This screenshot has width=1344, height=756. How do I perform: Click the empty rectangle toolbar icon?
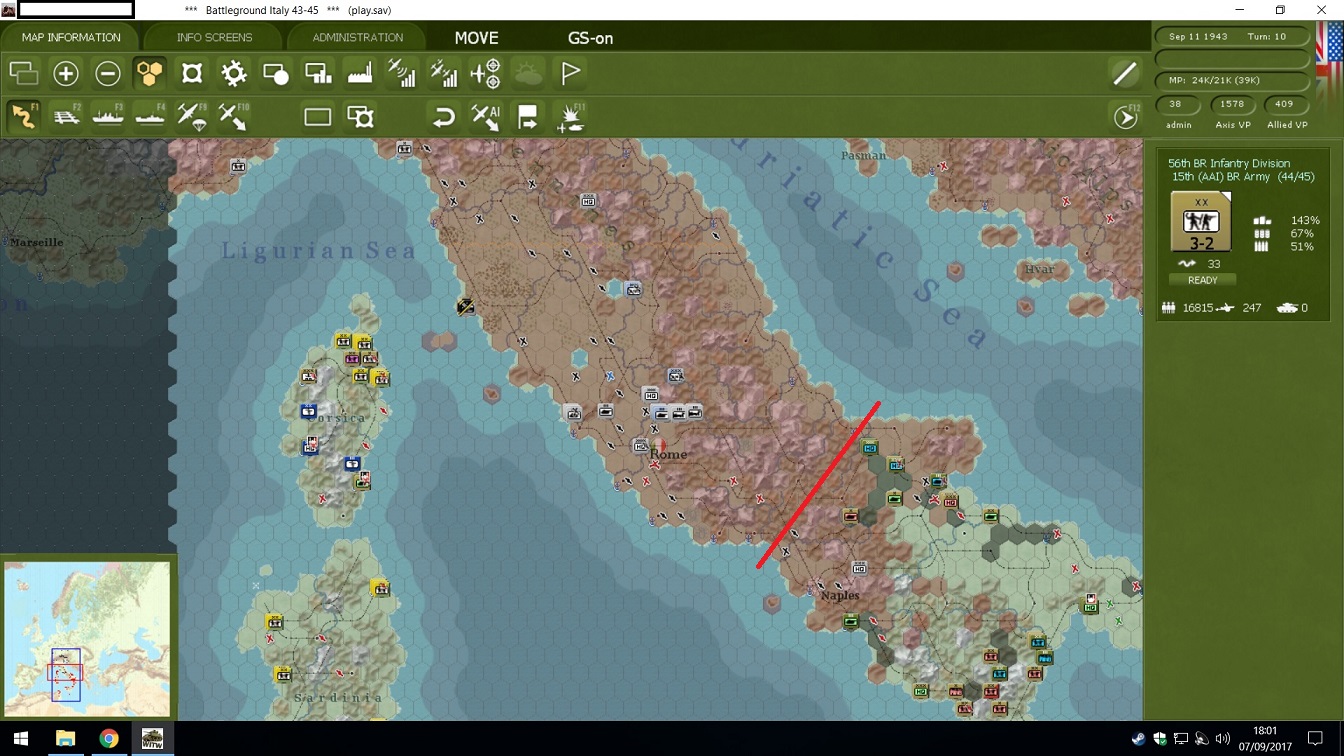[x=318, y=117]
